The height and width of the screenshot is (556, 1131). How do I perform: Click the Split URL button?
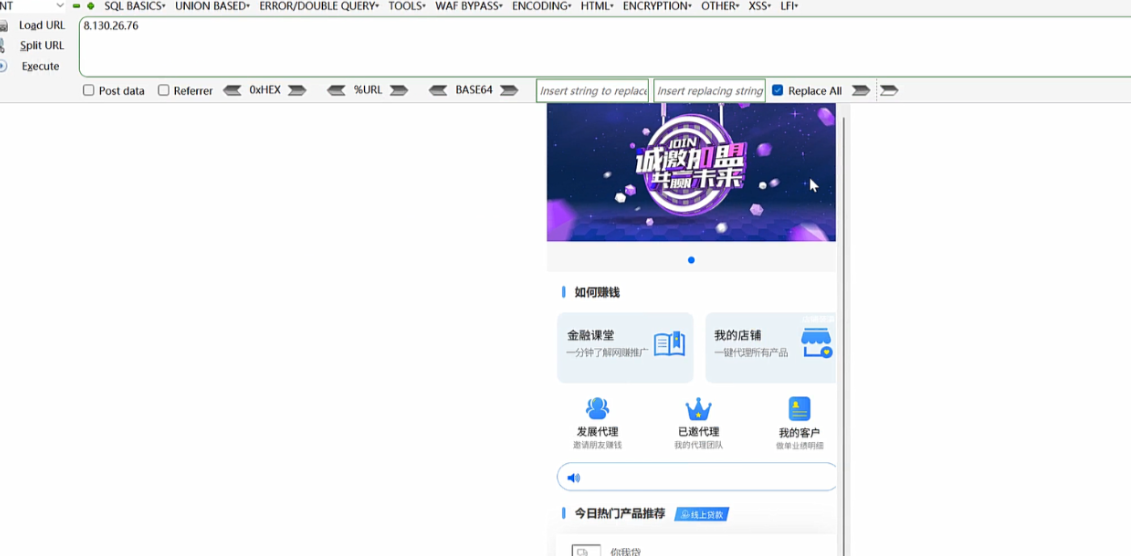tap(42, 45)
